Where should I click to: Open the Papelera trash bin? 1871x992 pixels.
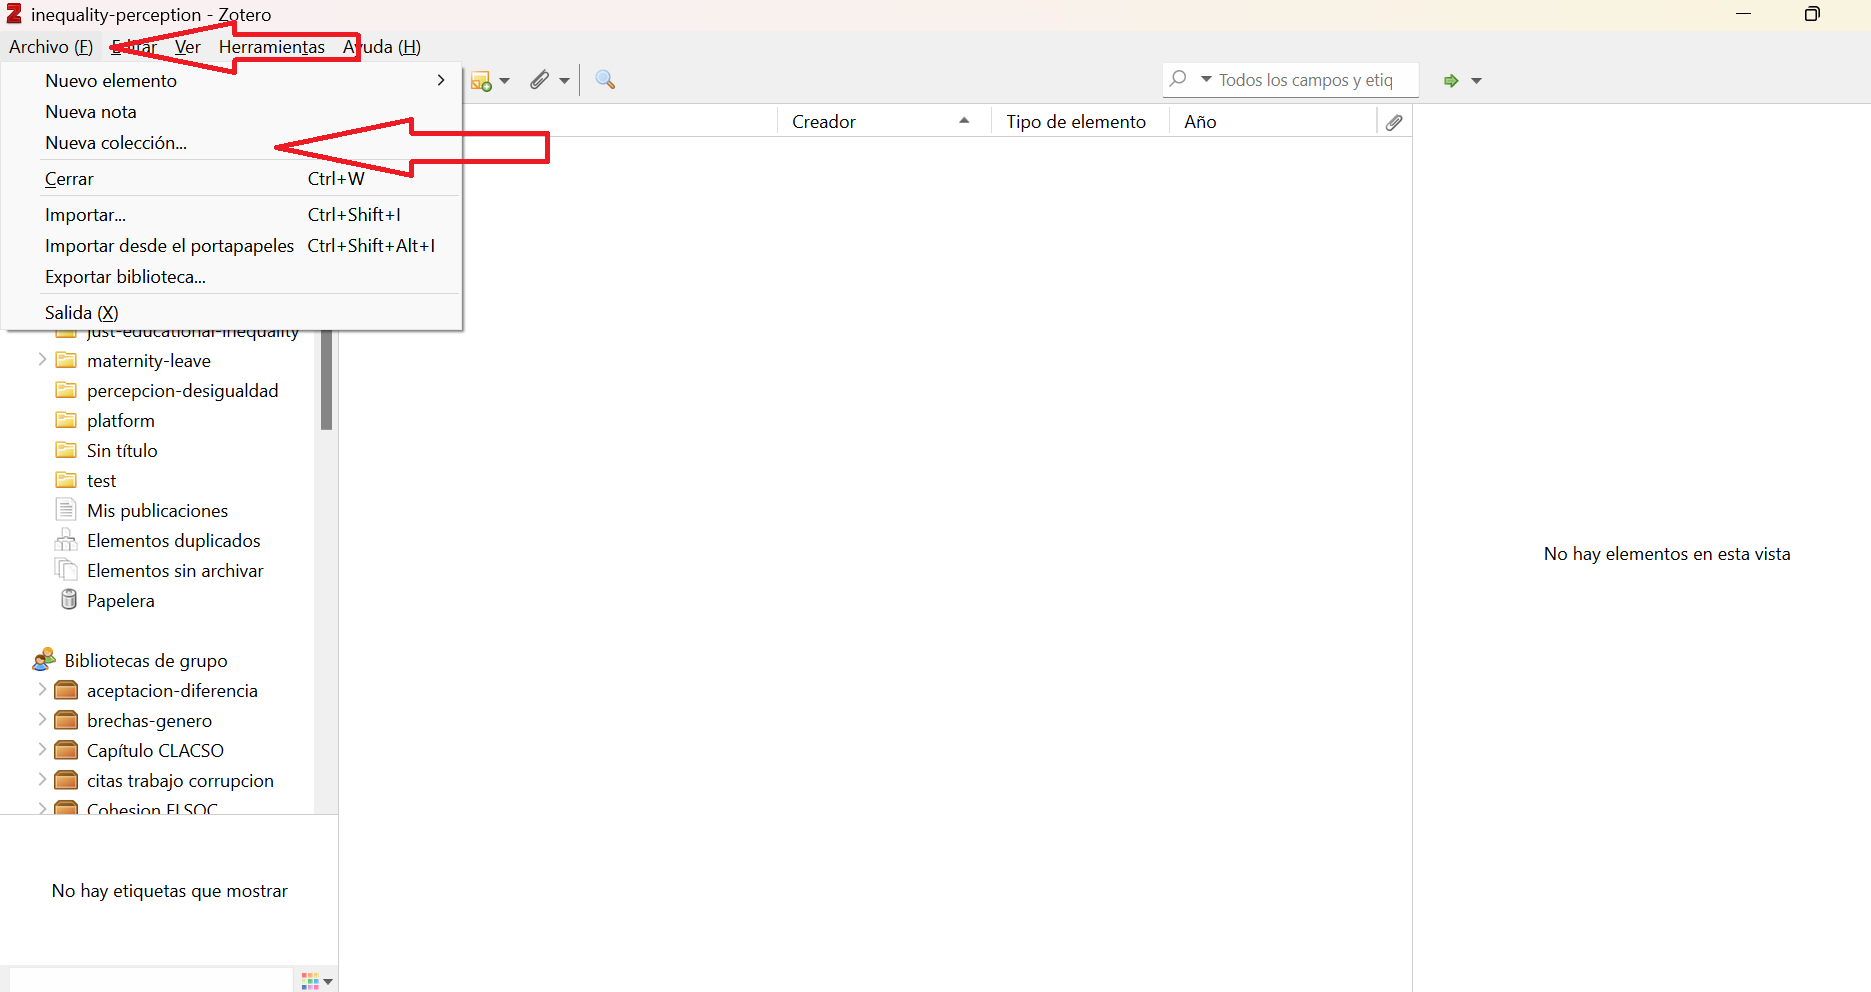[x=120, y=601]
